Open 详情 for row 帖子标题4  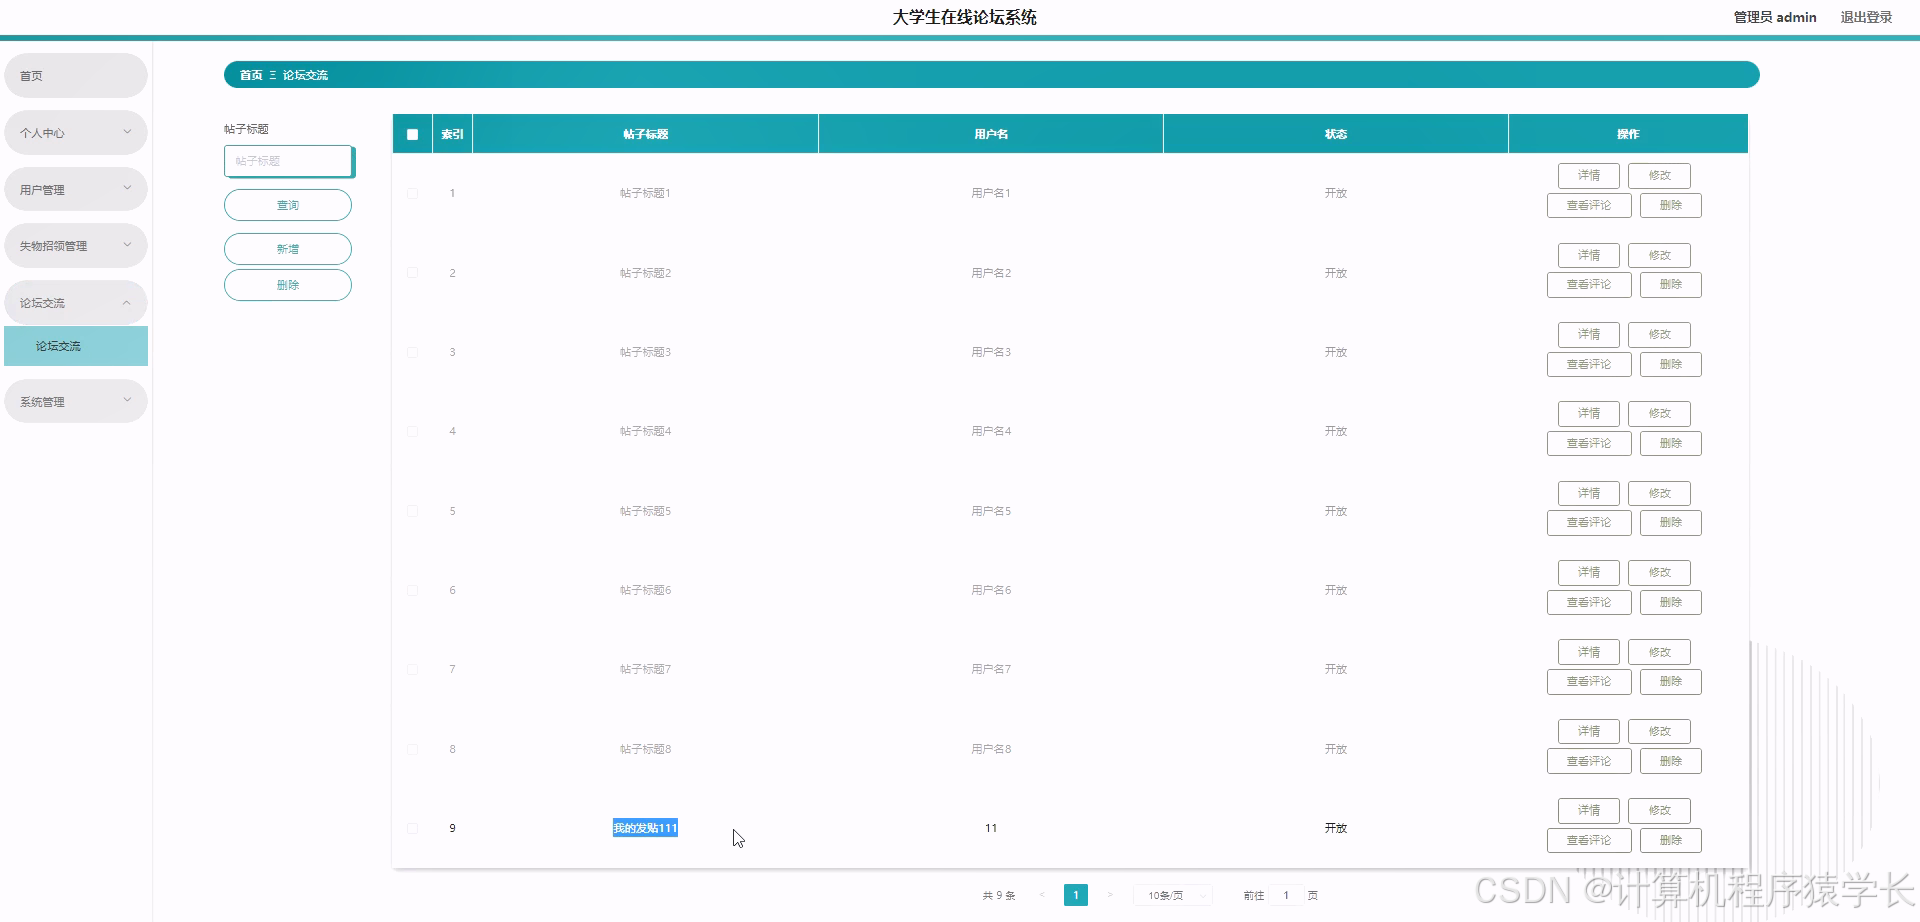(x=1588, y=413)
